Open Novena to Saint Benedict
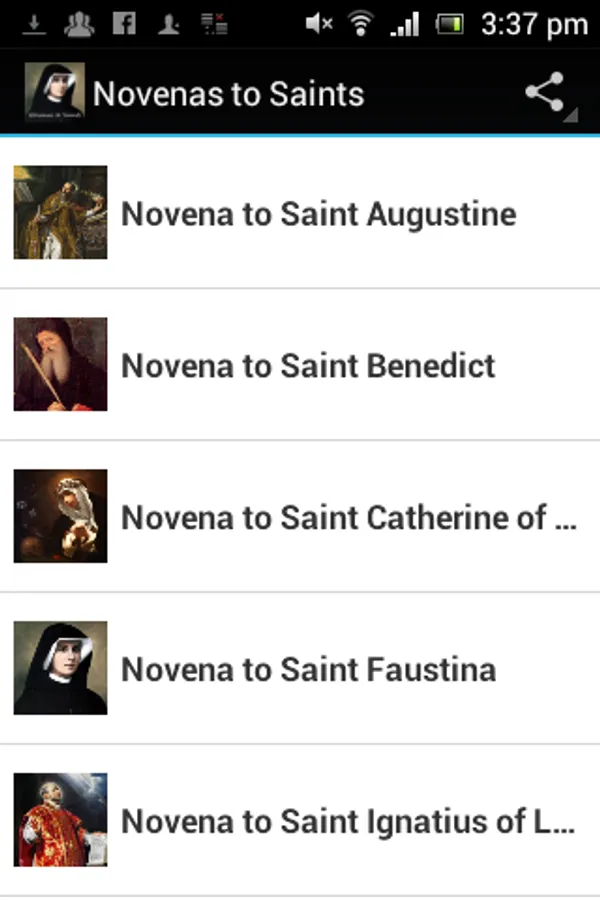Viewport: 600px width, 900px height. click(308, 366)
